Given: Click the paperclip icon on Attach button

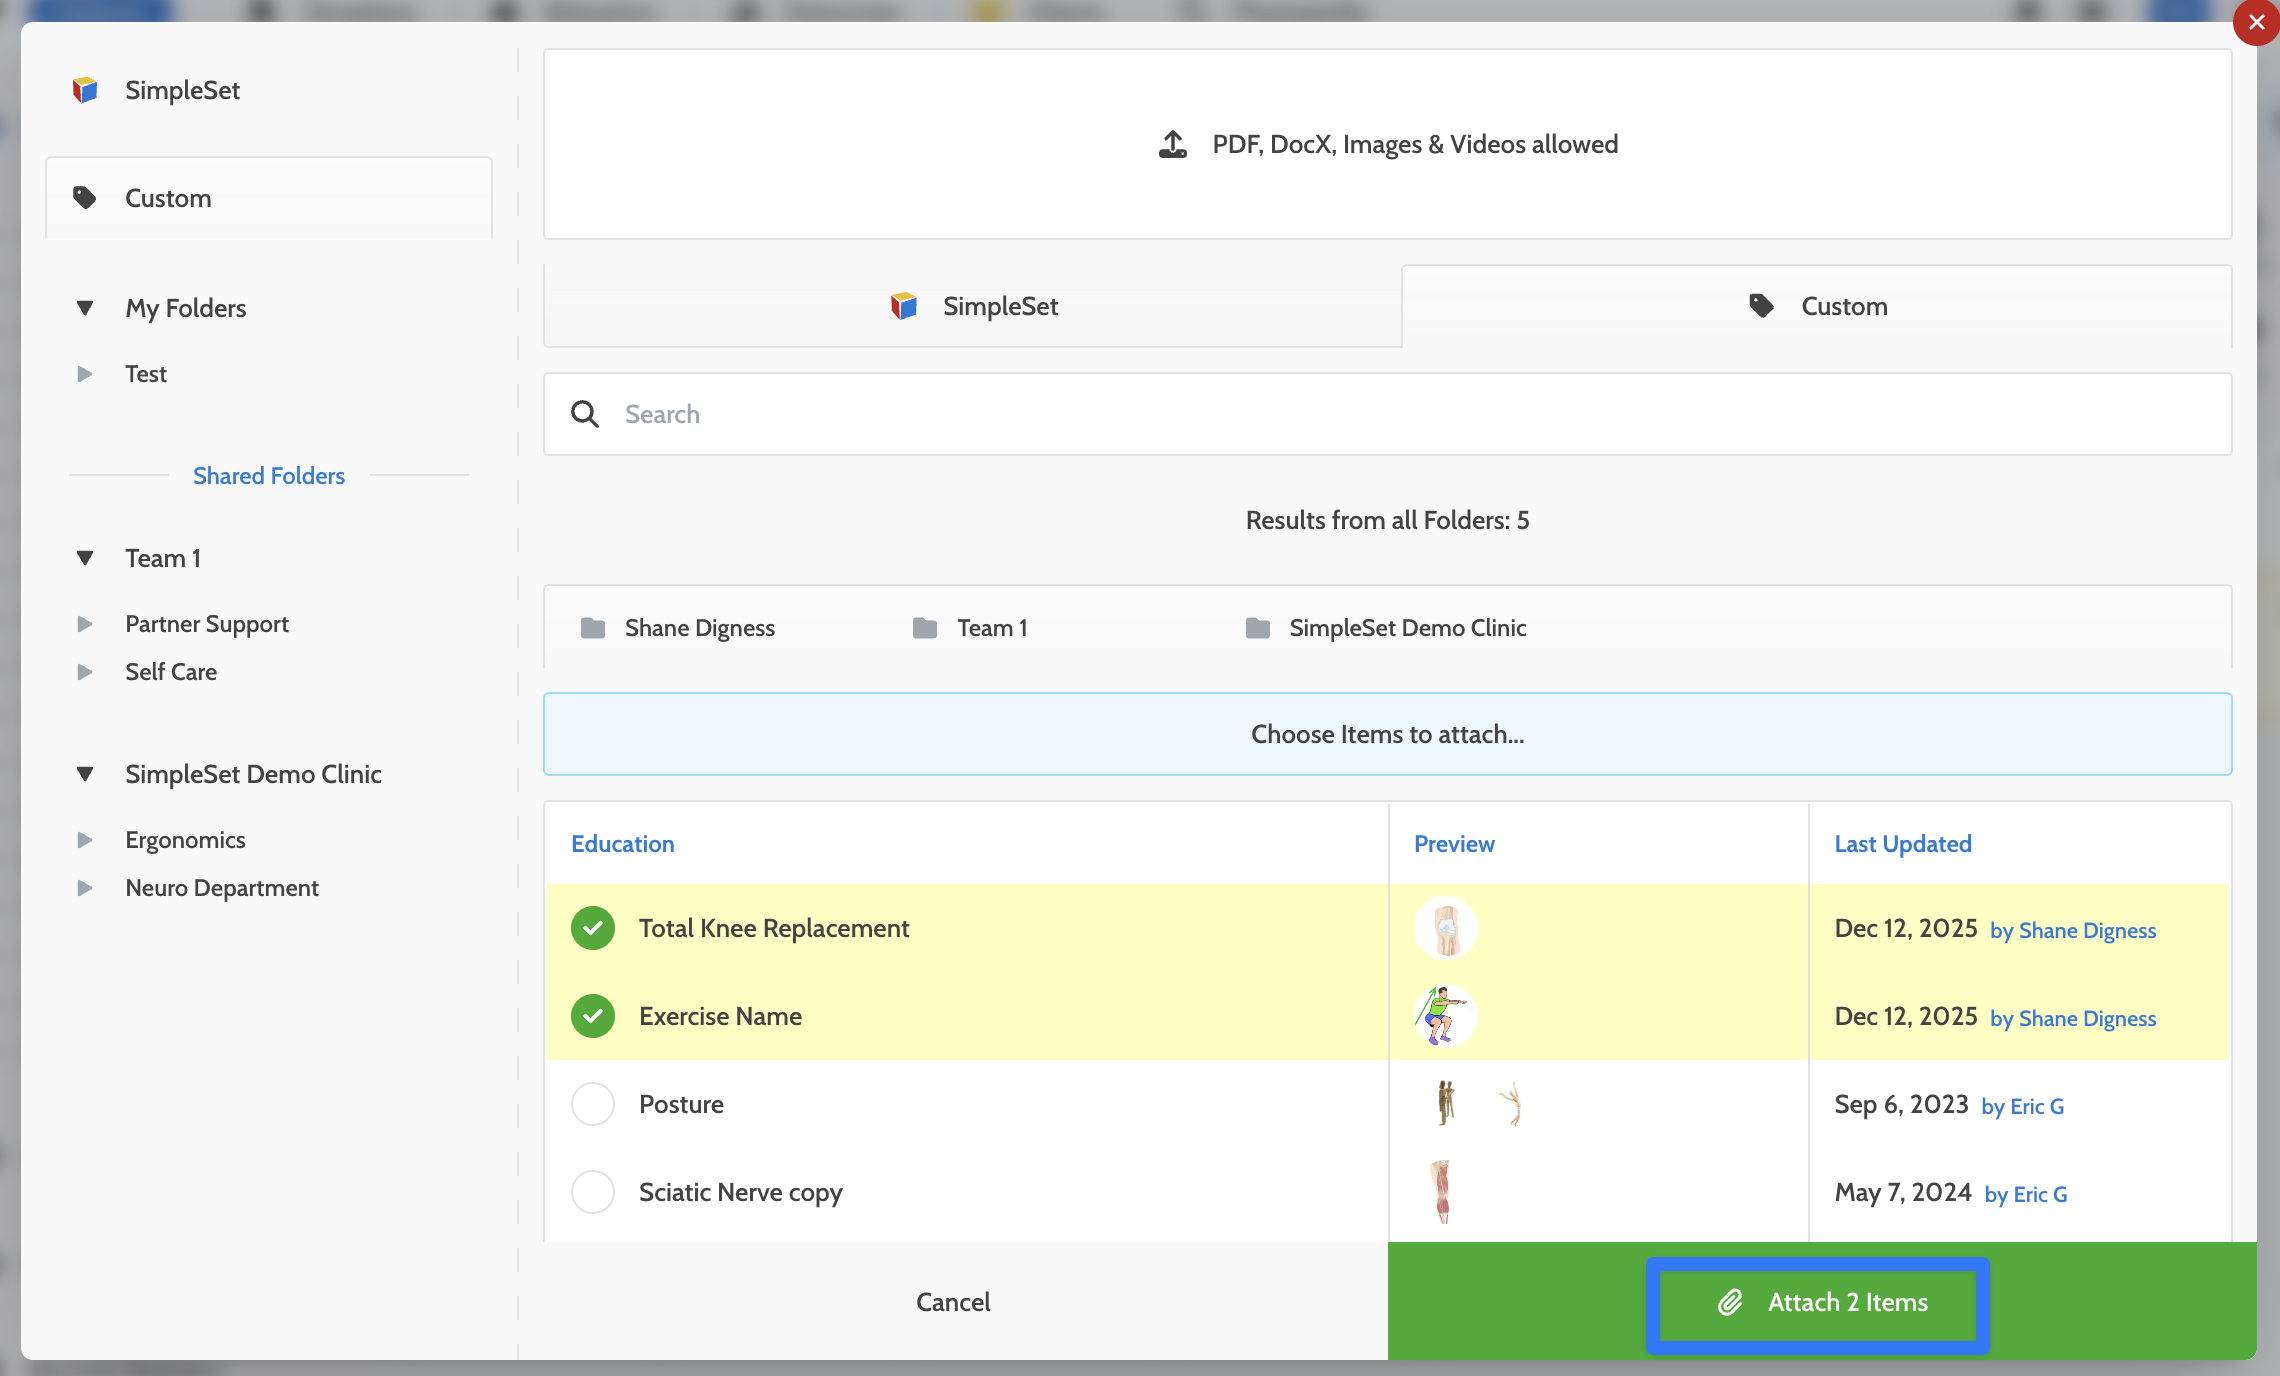Looking at the screenshot, I should (1730, 1302).
